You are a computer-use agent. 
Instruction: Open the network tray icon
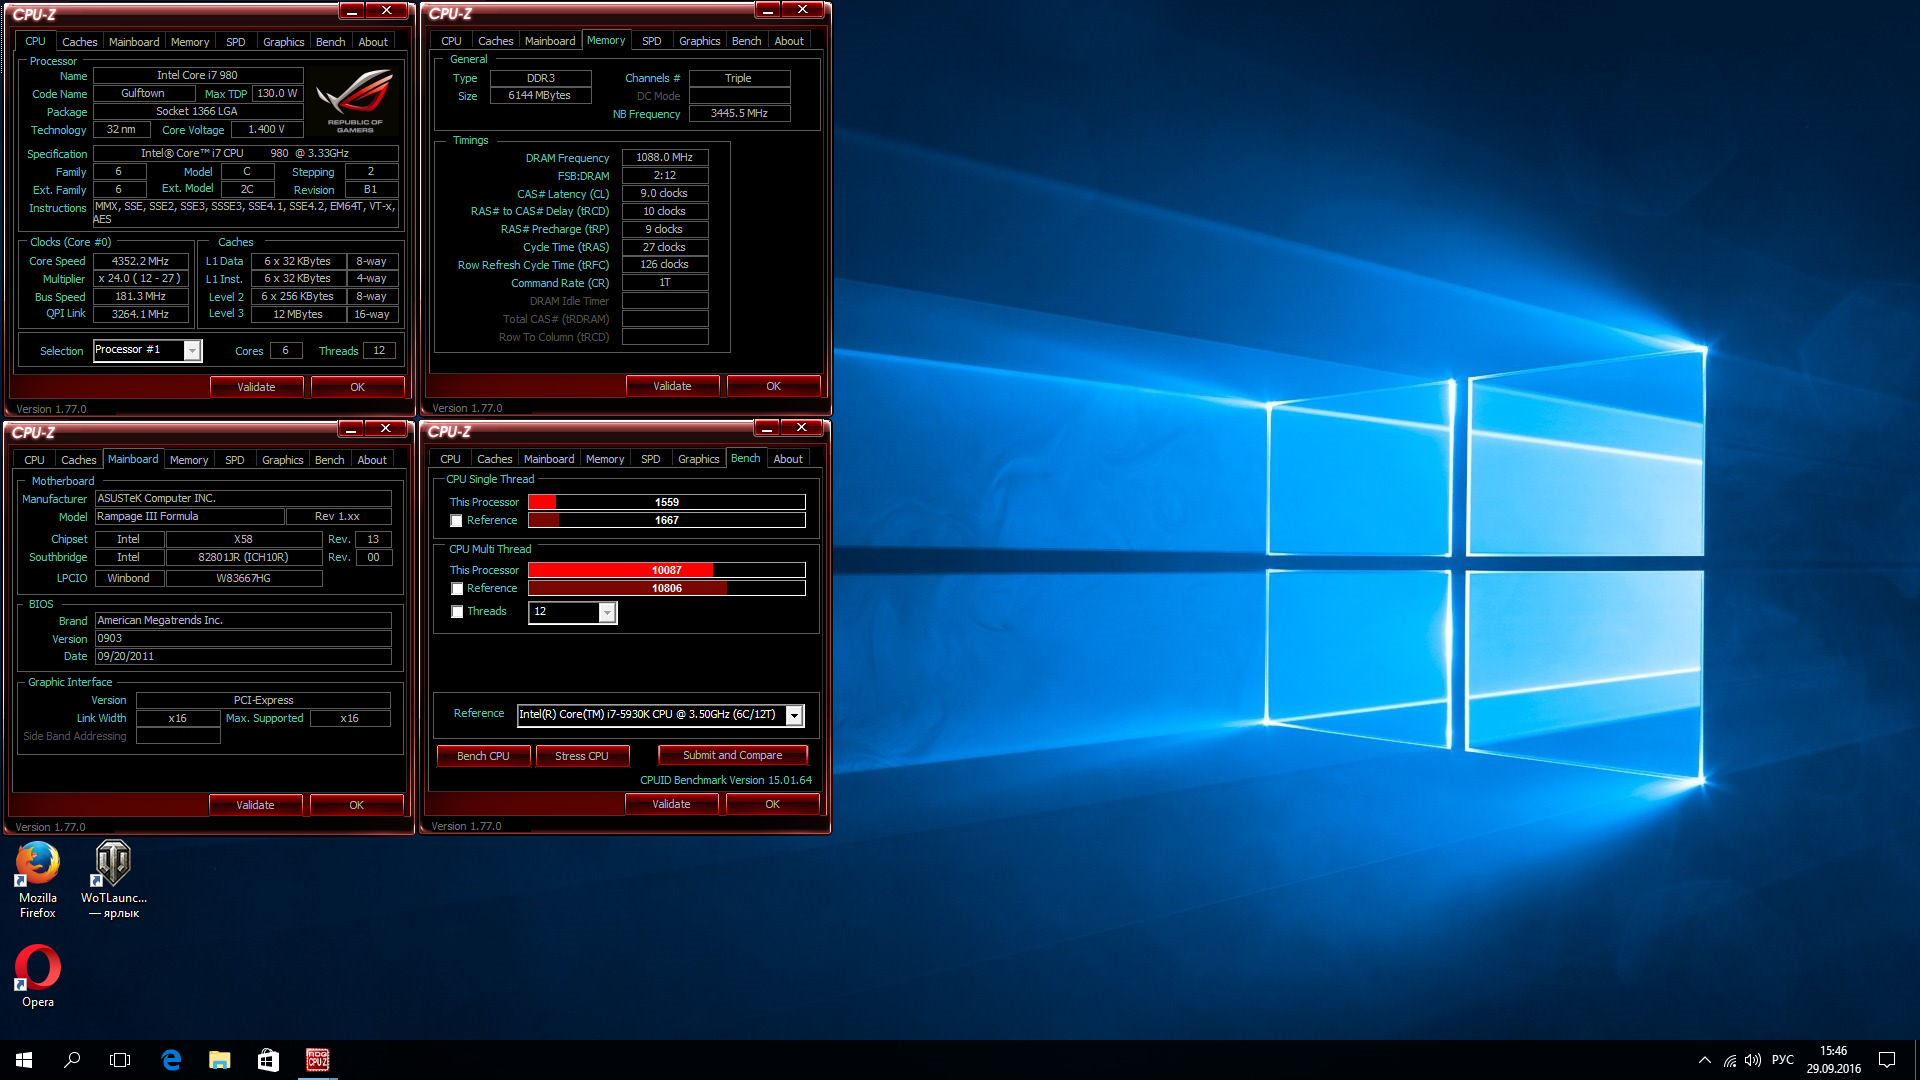(1729, 1060)
